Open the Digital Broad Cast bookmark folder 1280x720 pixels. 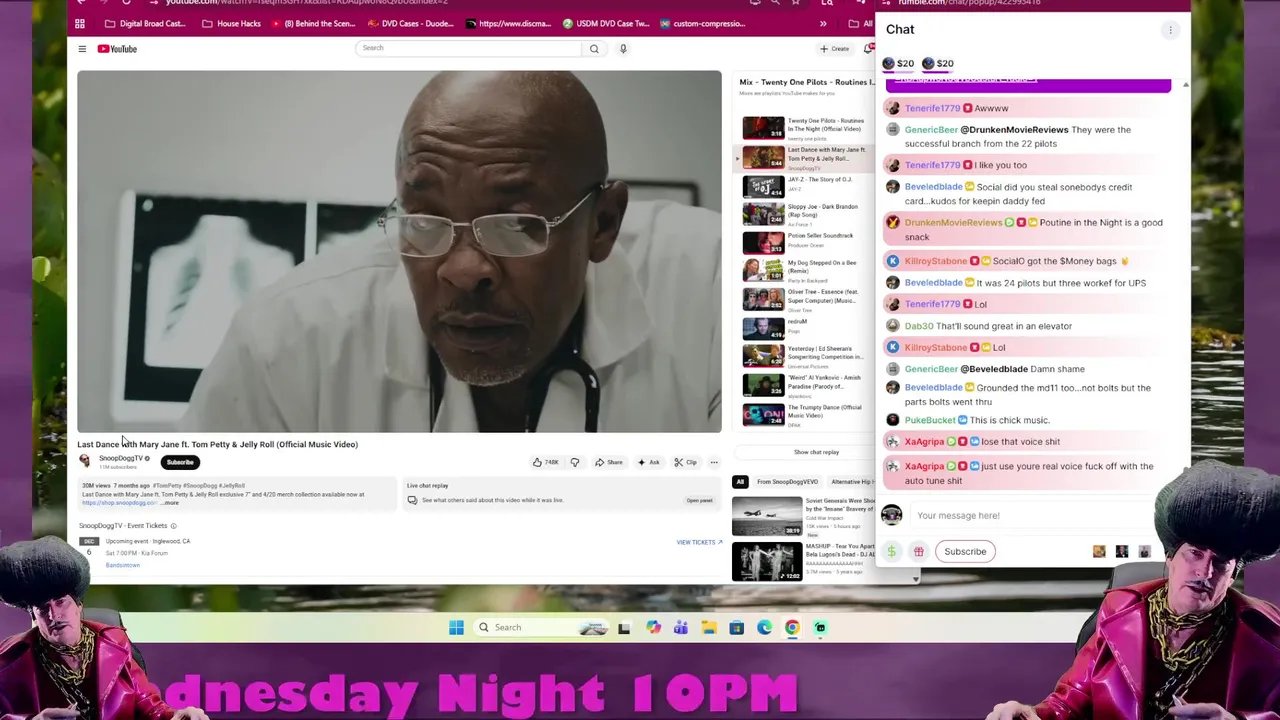[144, 24]
